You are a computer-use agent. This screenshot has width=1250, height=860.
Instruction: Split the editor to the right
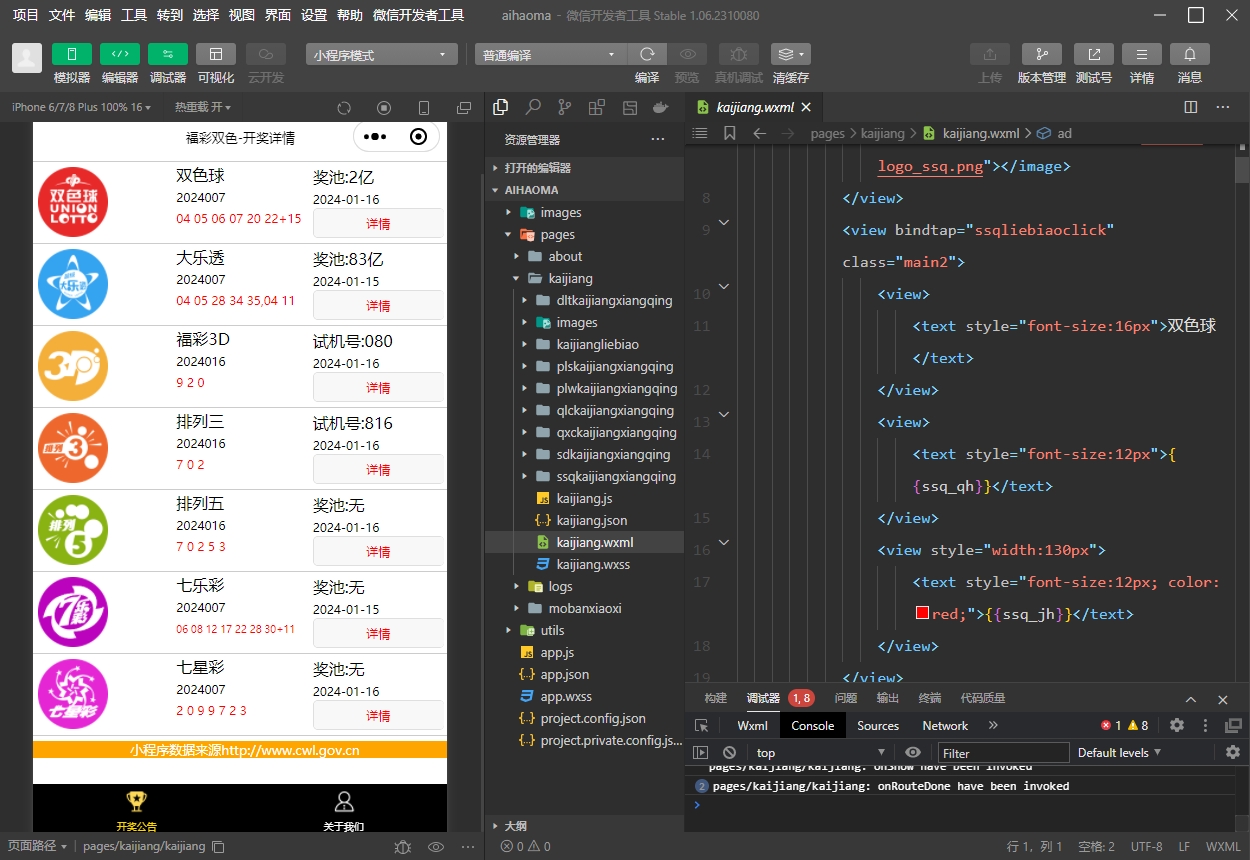click(1191, 107)
